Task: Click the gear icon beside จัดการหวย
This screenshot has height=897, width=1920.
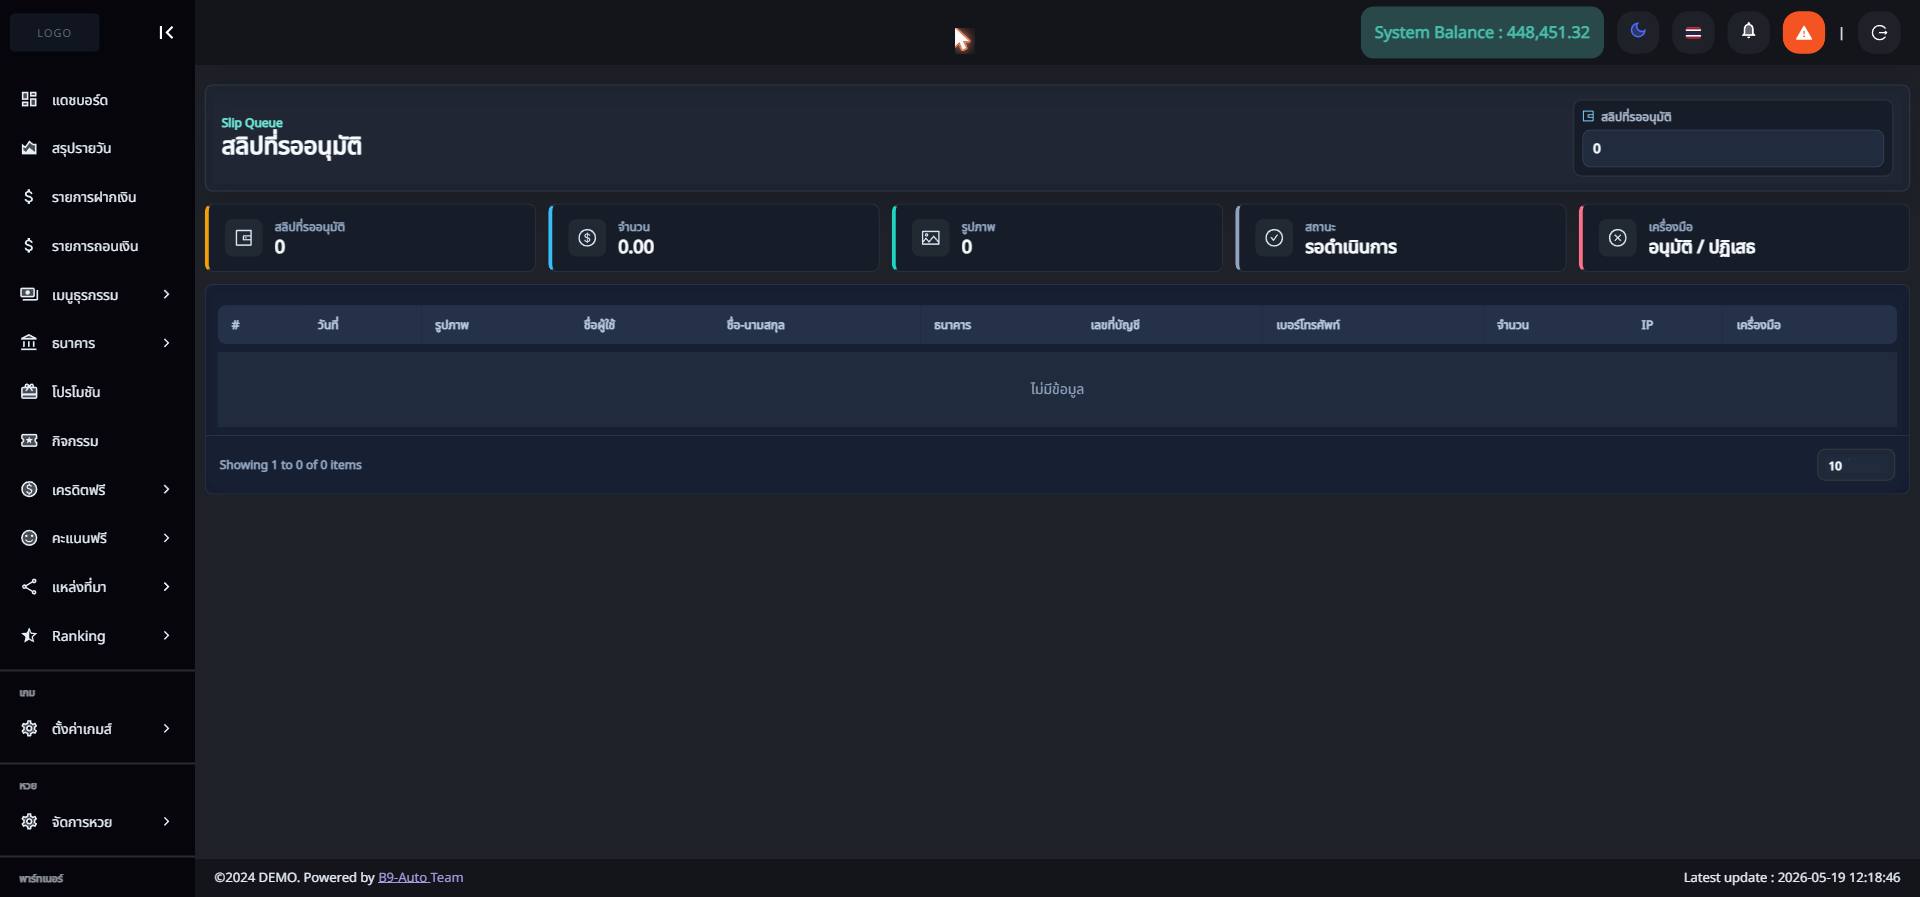Action: [x=29, y=821]
